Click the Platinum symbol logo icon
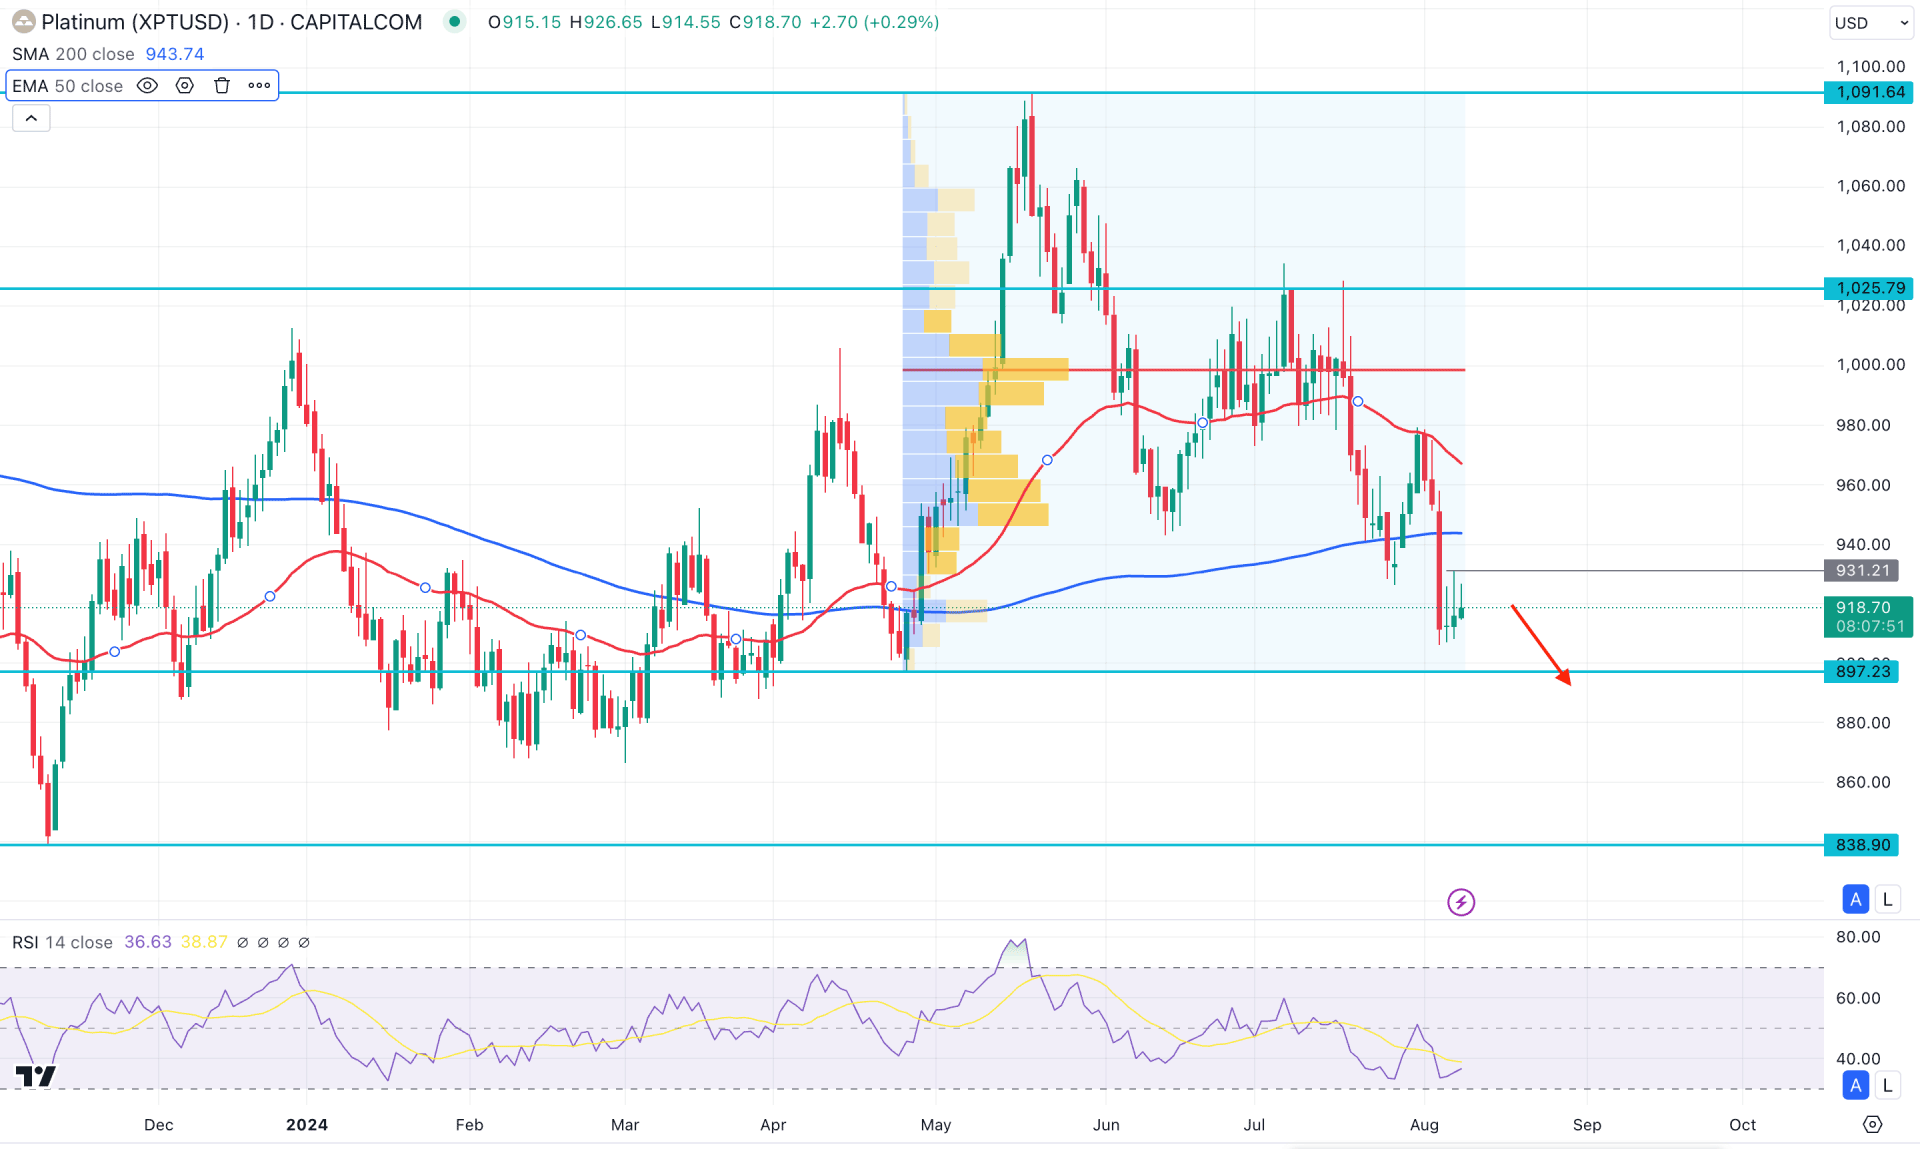1920x1149 pixels. point(22,22)
